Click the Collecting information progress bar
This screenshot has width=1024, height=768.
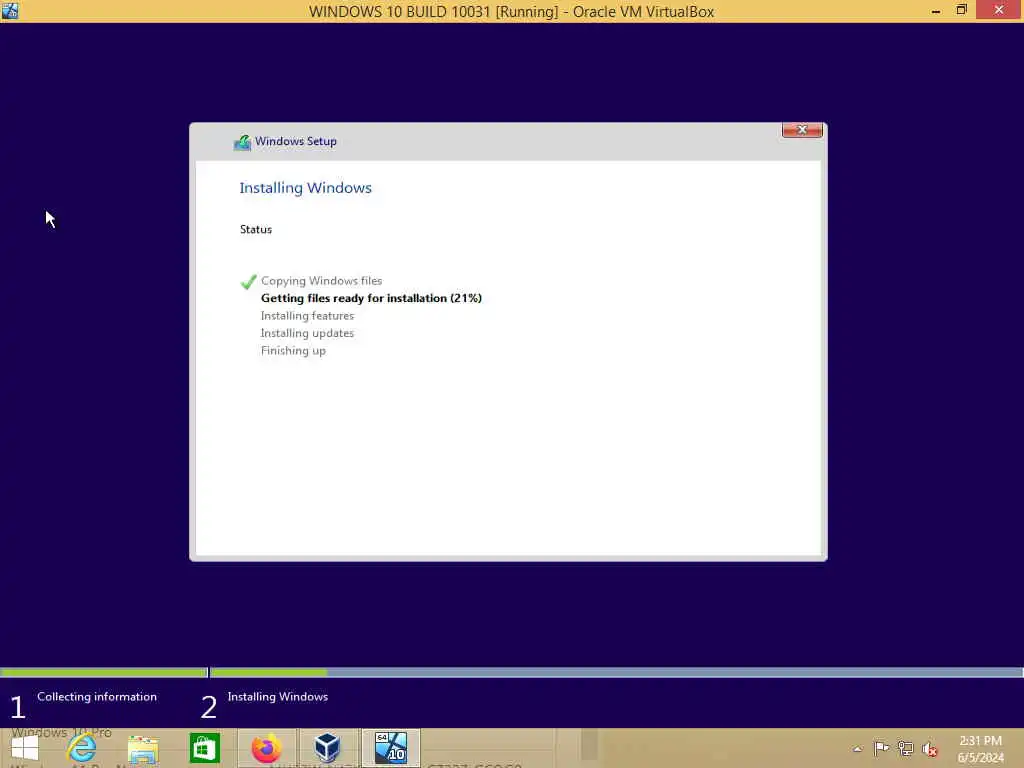103,673
